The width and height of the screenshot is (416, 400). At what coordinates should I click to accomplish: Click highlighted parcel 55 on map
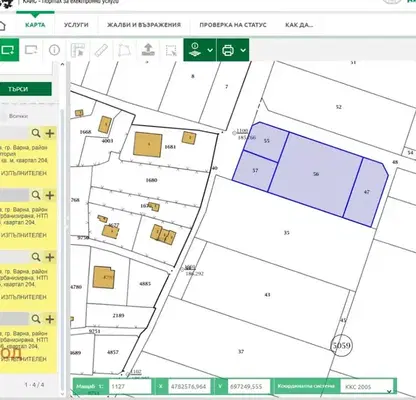coord(266,141)
